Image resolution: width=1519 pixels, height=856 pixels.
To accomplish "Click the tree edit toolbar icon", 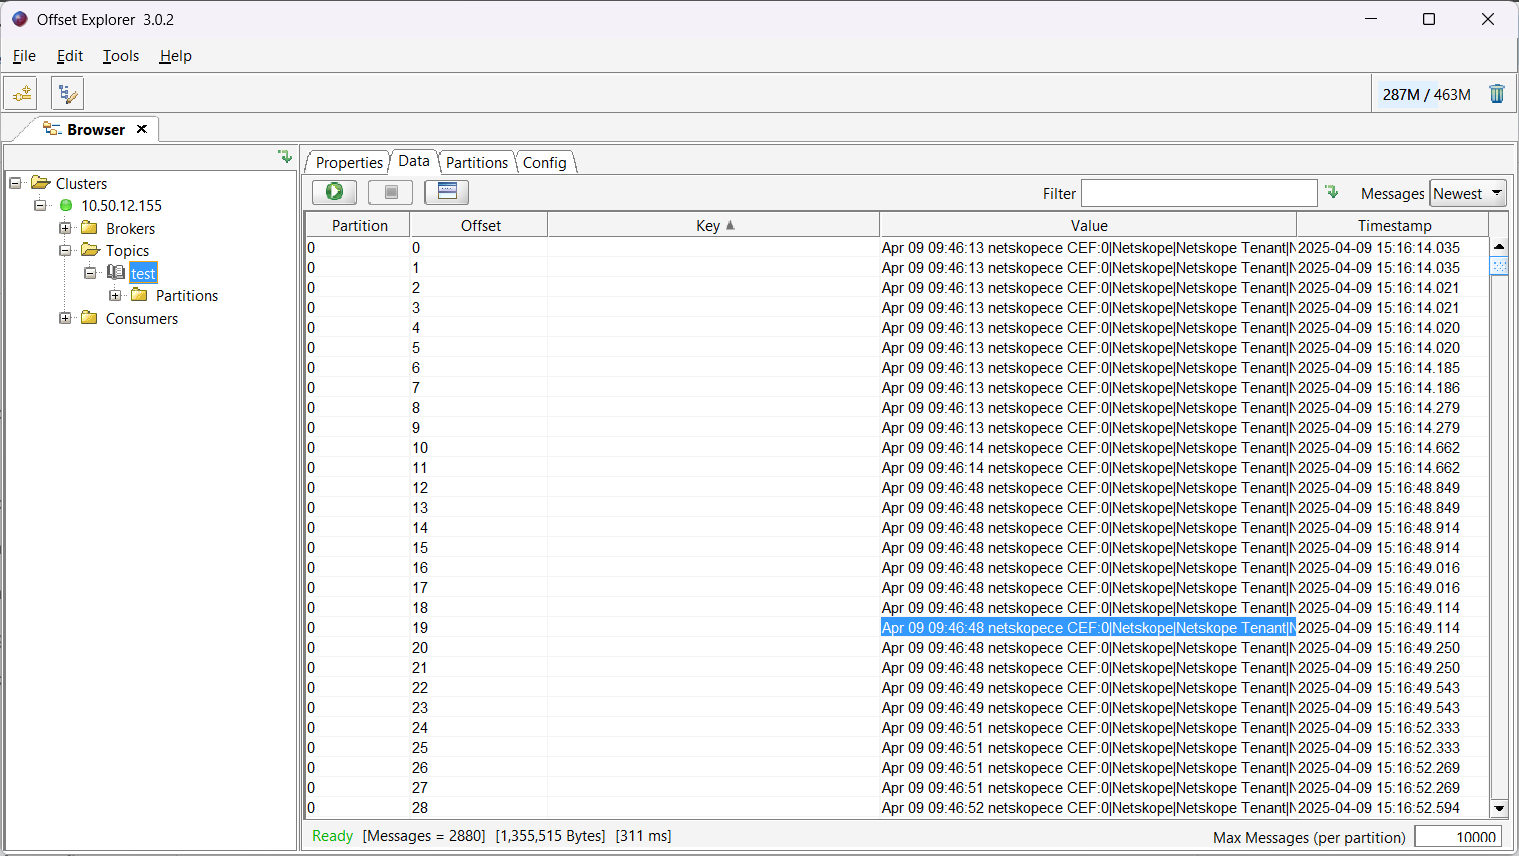I will pyautogui.click(x=67, y=94).
